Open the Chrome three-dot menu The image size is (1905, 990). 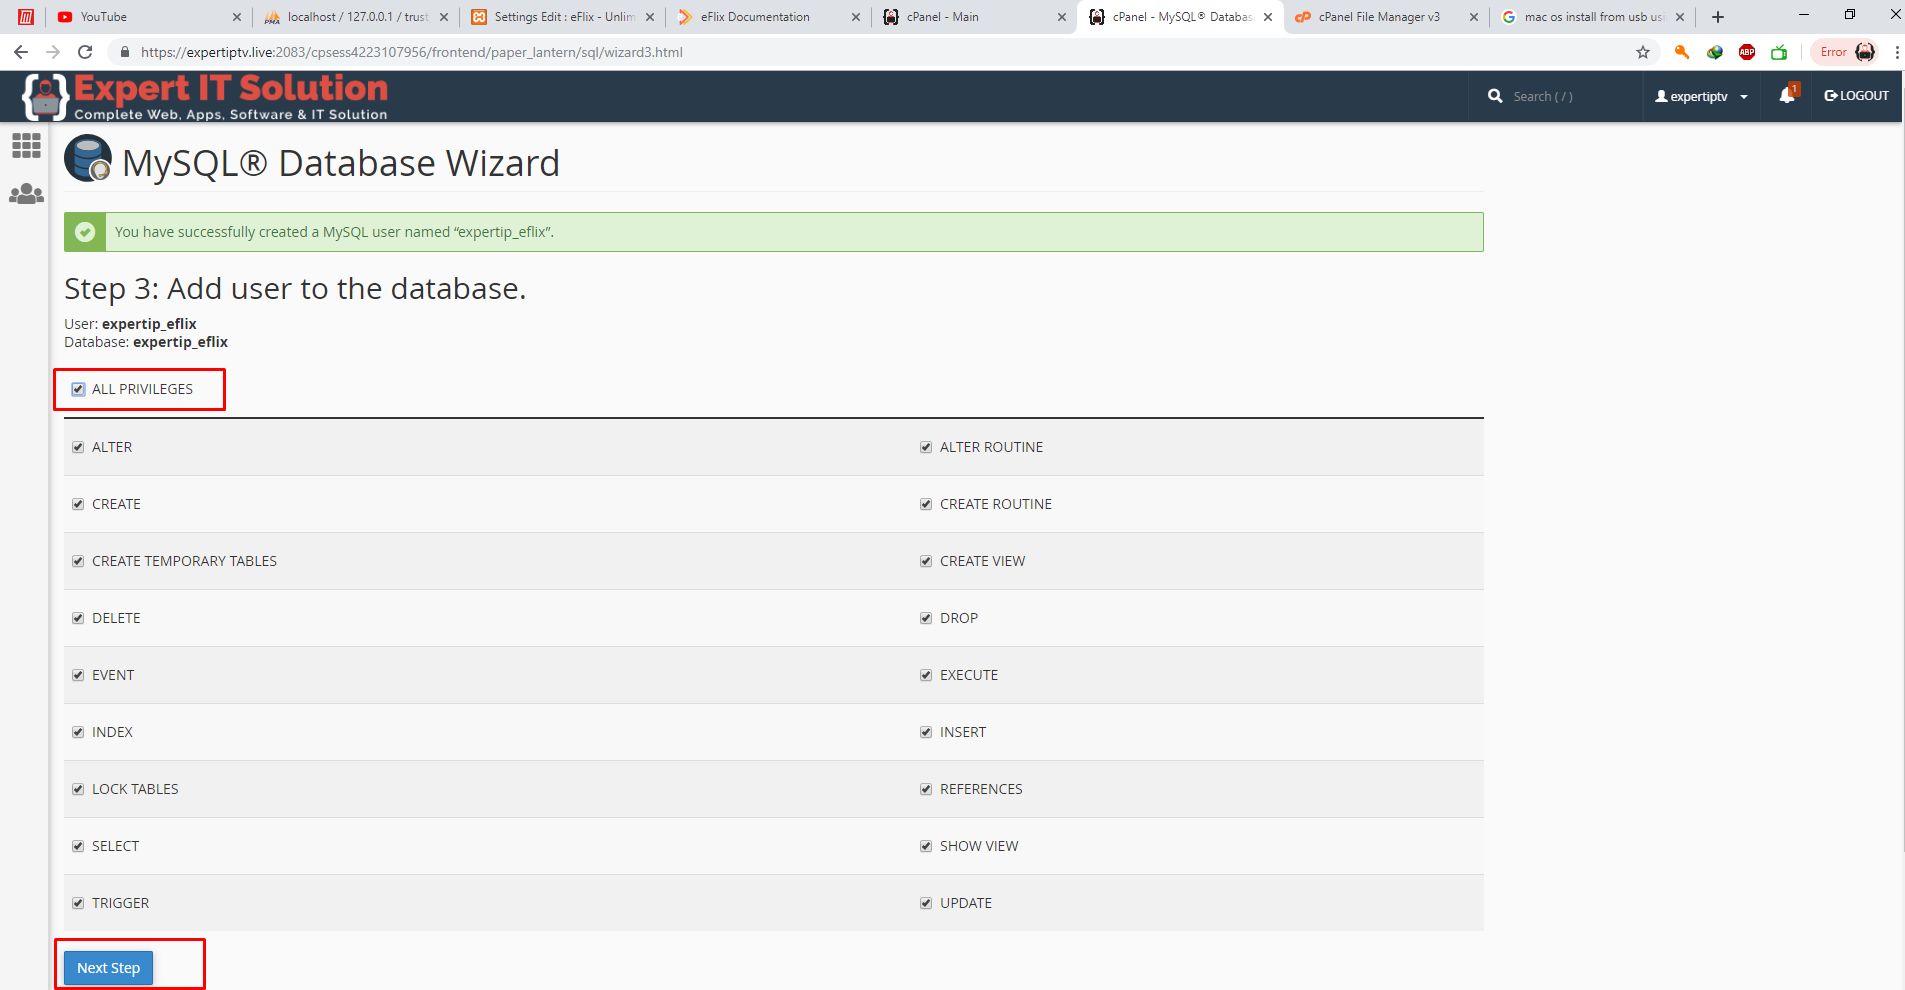point(1896,52)
